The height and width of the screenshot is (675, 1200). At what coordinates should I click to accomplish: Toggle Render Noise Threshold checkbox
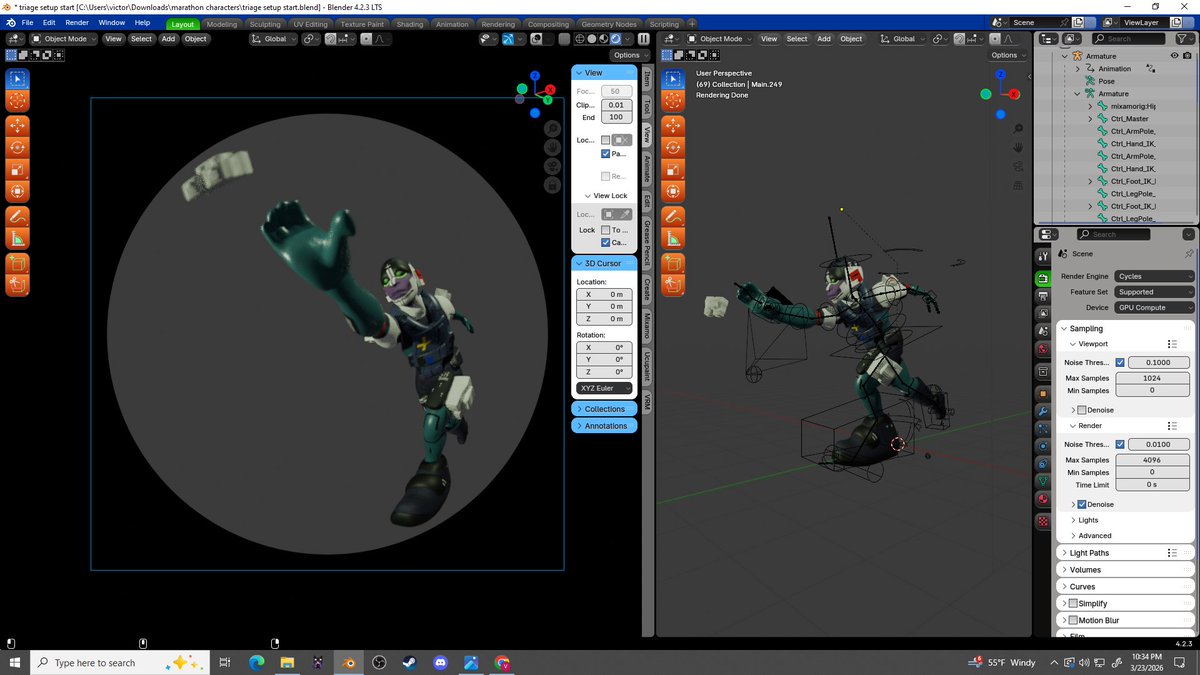click(1120, 444)
